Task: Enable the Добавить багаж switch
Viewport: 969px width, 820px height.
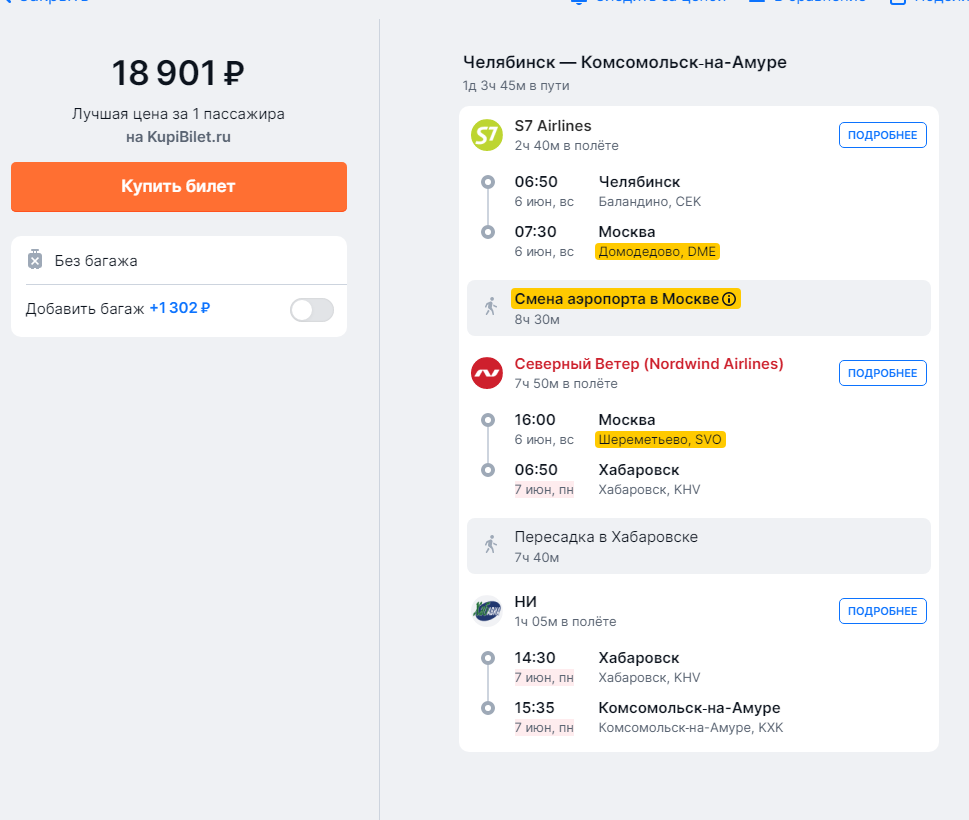Action: click(311, 310)
